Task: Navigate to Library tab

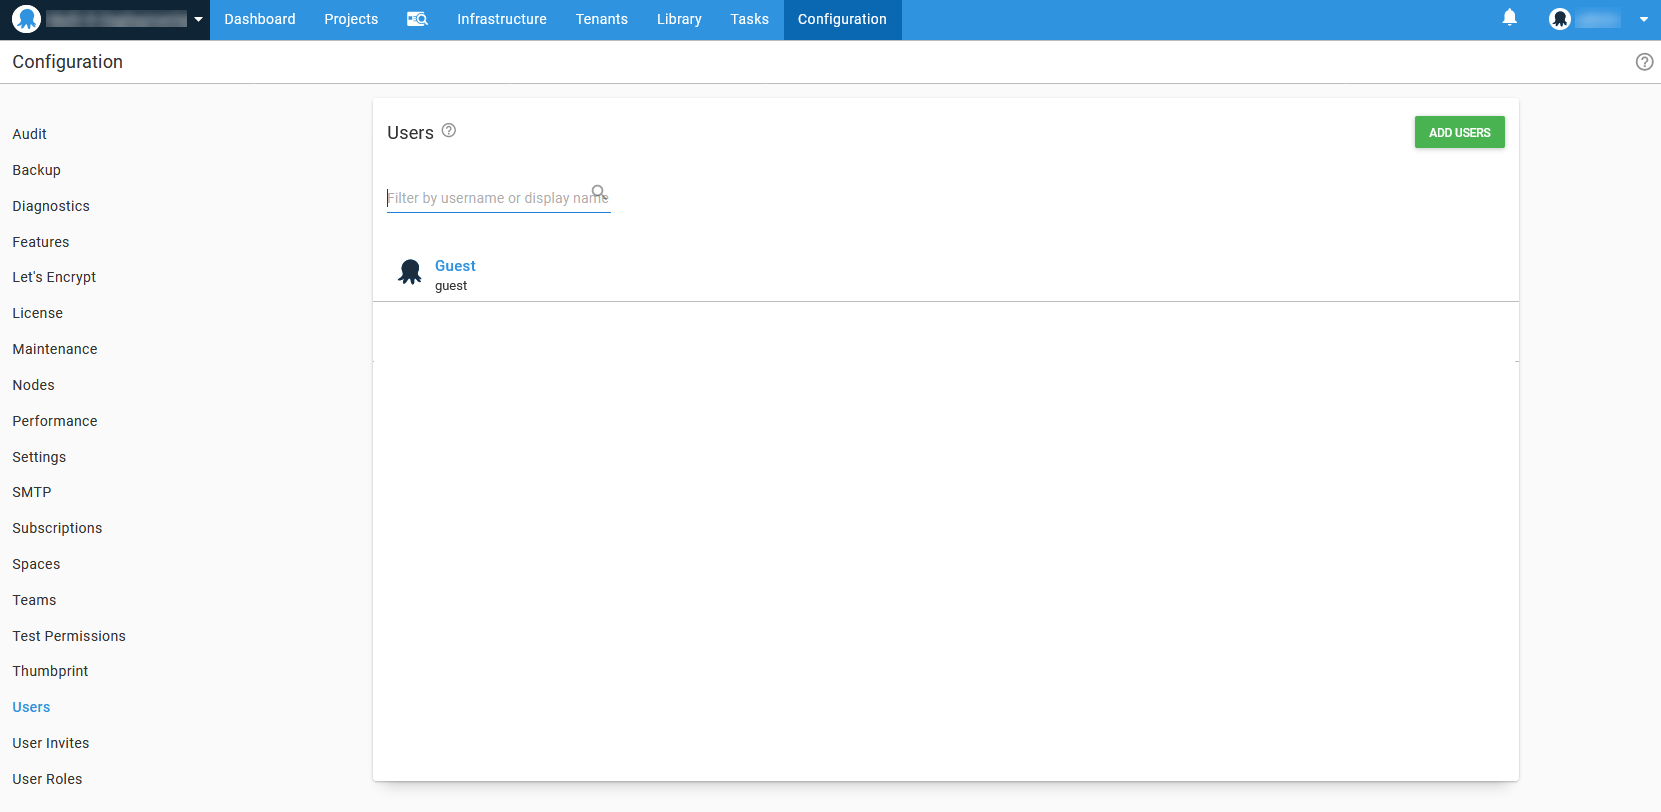Action: 679,19
